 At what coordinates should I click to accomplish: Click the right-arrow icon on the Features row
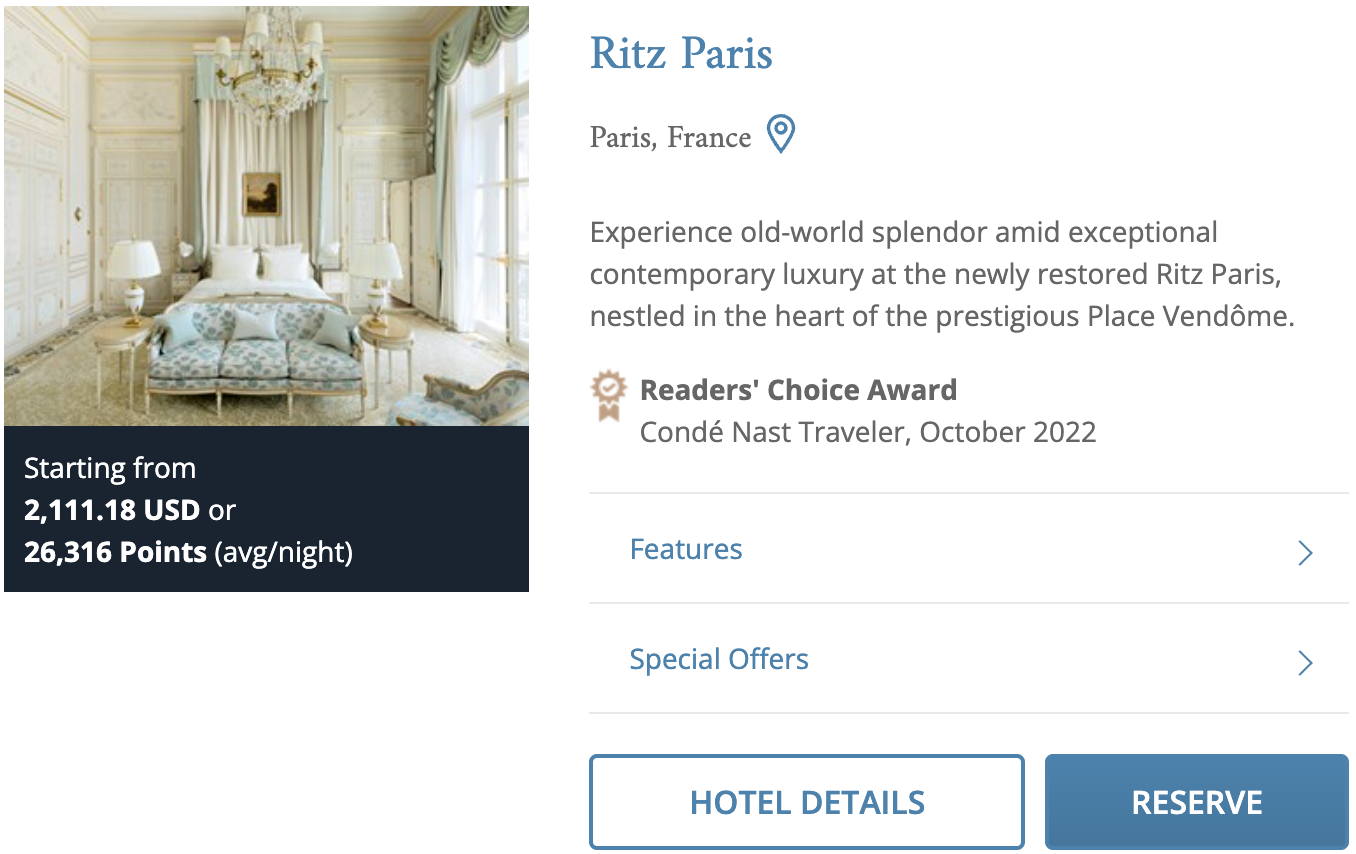pyautogui.click(x=1304, y=552)
